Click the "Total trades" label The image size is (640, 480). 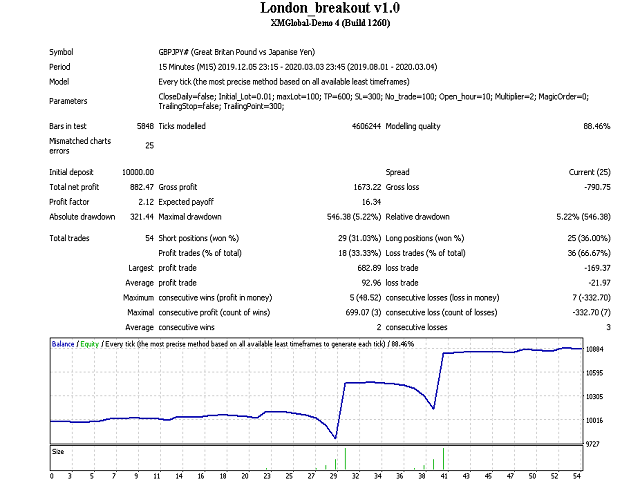pos(69,238)
